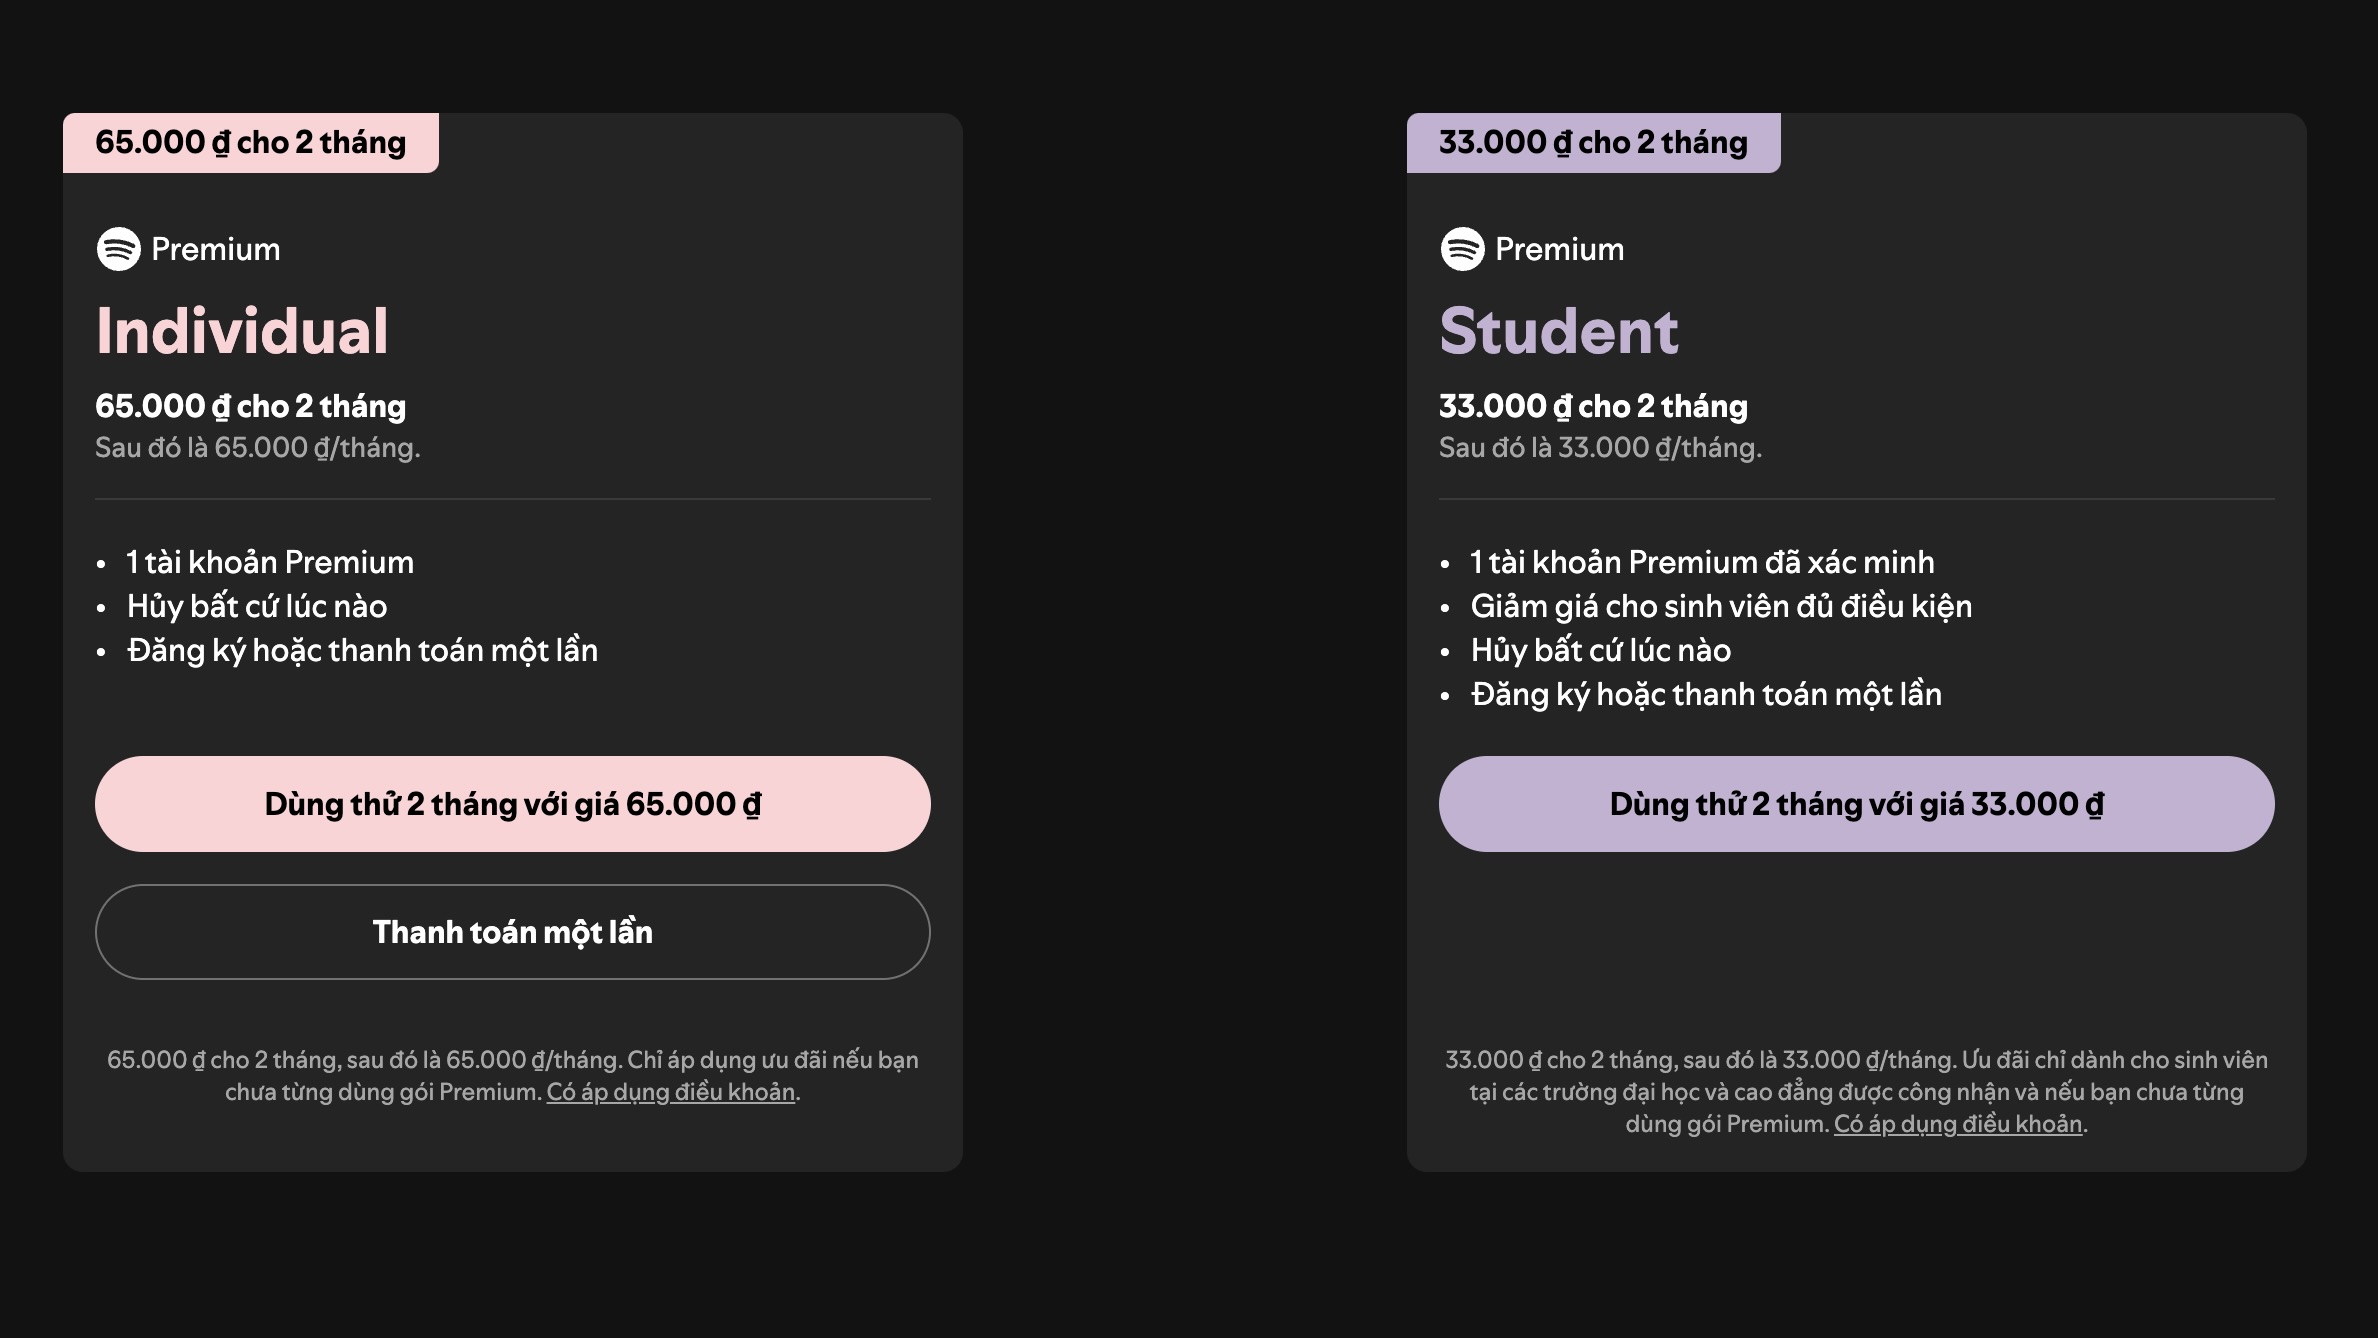Screen dimensions: 2378x1338
Task: Click the Spotify logo on Individual card
Action: click(x=118, y=249)
